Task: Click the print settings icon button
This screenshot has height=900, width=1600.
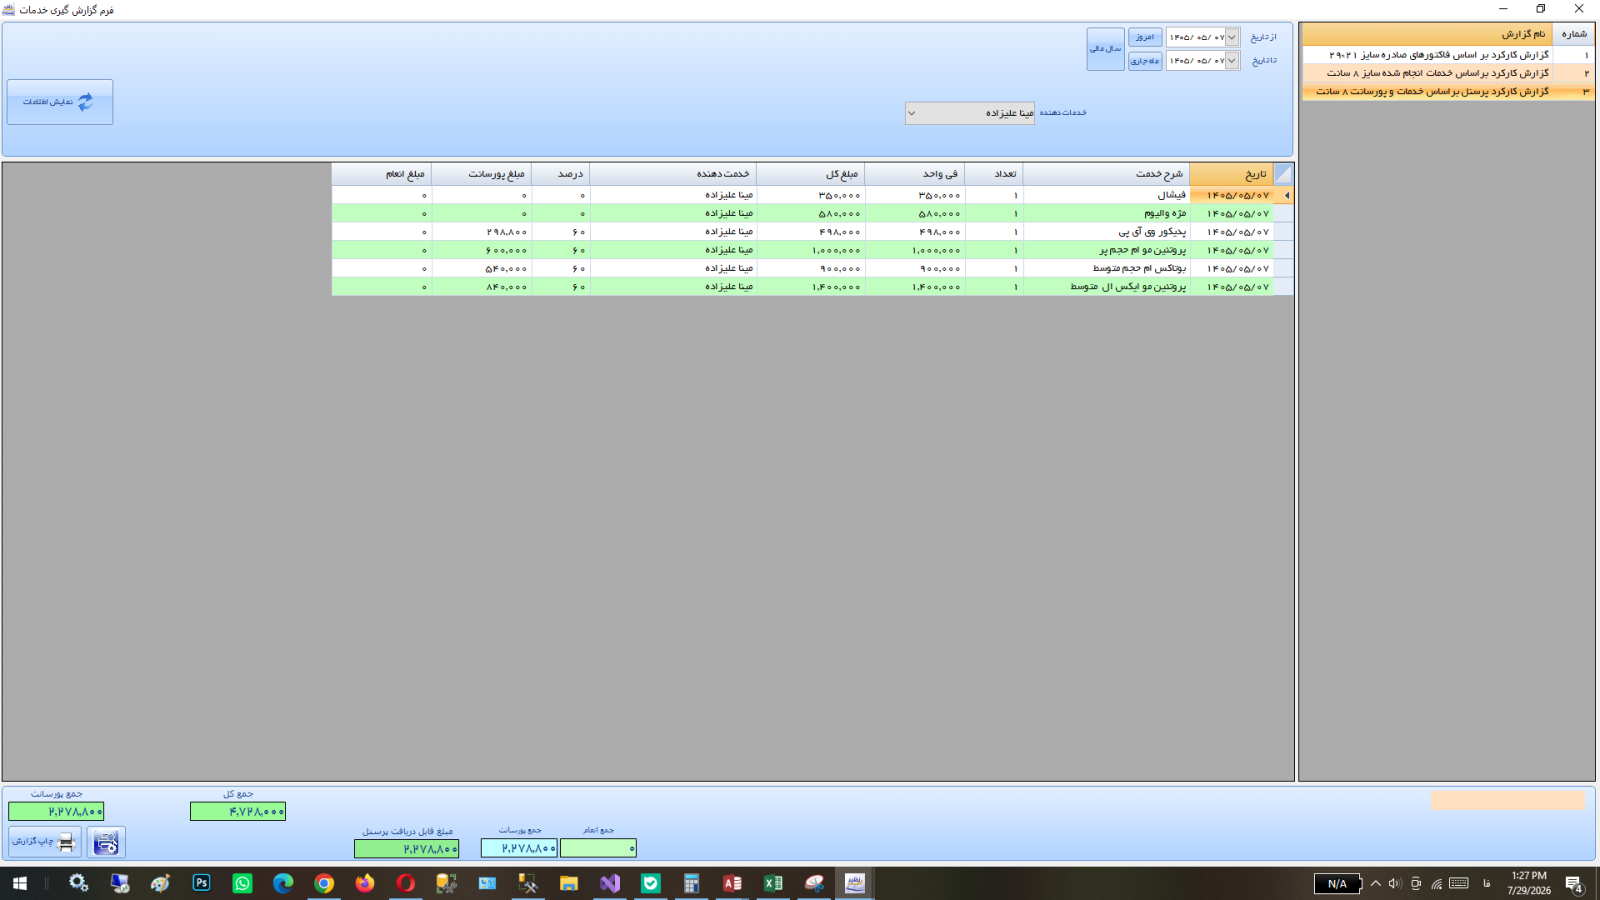Action: click(106, 842)
